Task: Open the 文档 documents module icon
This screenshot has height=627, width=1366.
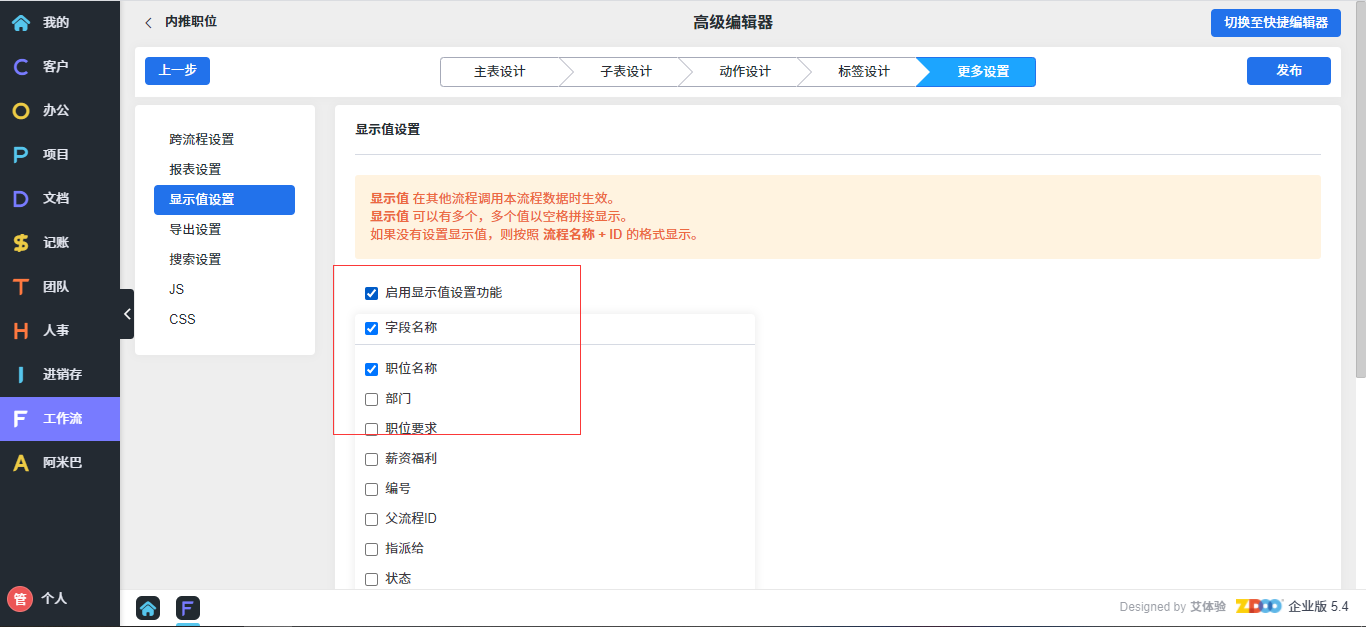Action: [20, 198]
